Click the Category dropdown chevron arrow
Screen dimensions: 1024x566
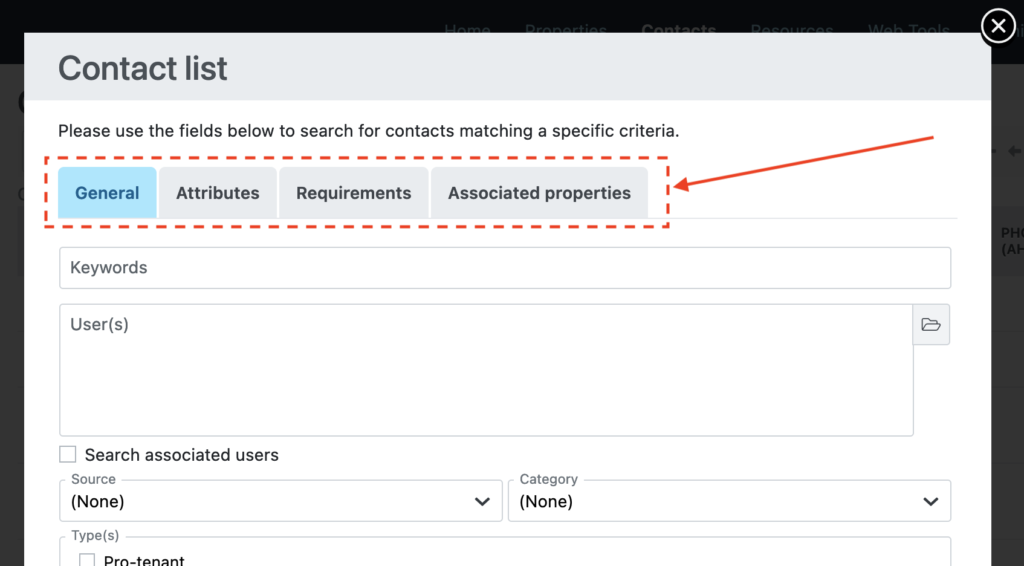930,501
